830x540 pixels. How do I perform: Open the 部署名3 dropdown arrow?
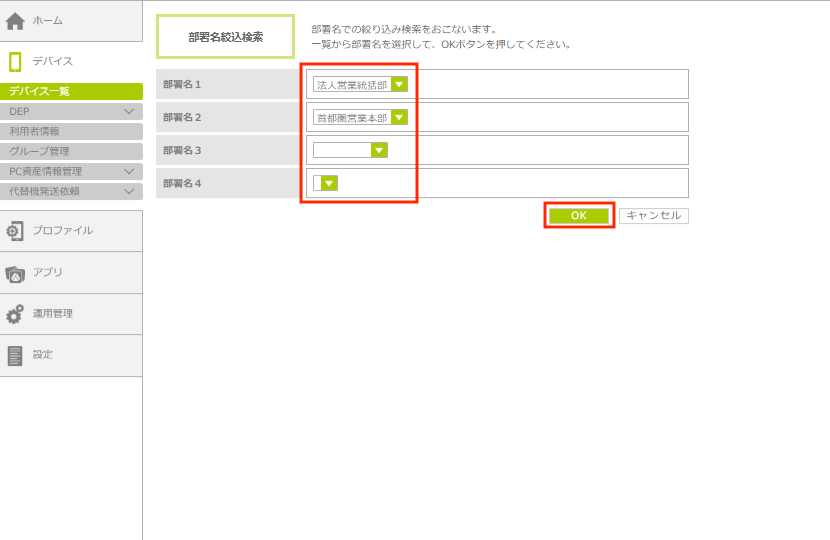(x=379, y=150)
